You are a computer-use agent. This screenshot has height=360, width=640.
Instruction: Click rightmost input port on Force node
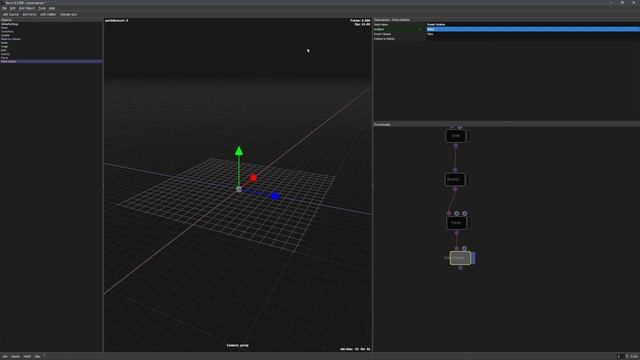point(464,213)
